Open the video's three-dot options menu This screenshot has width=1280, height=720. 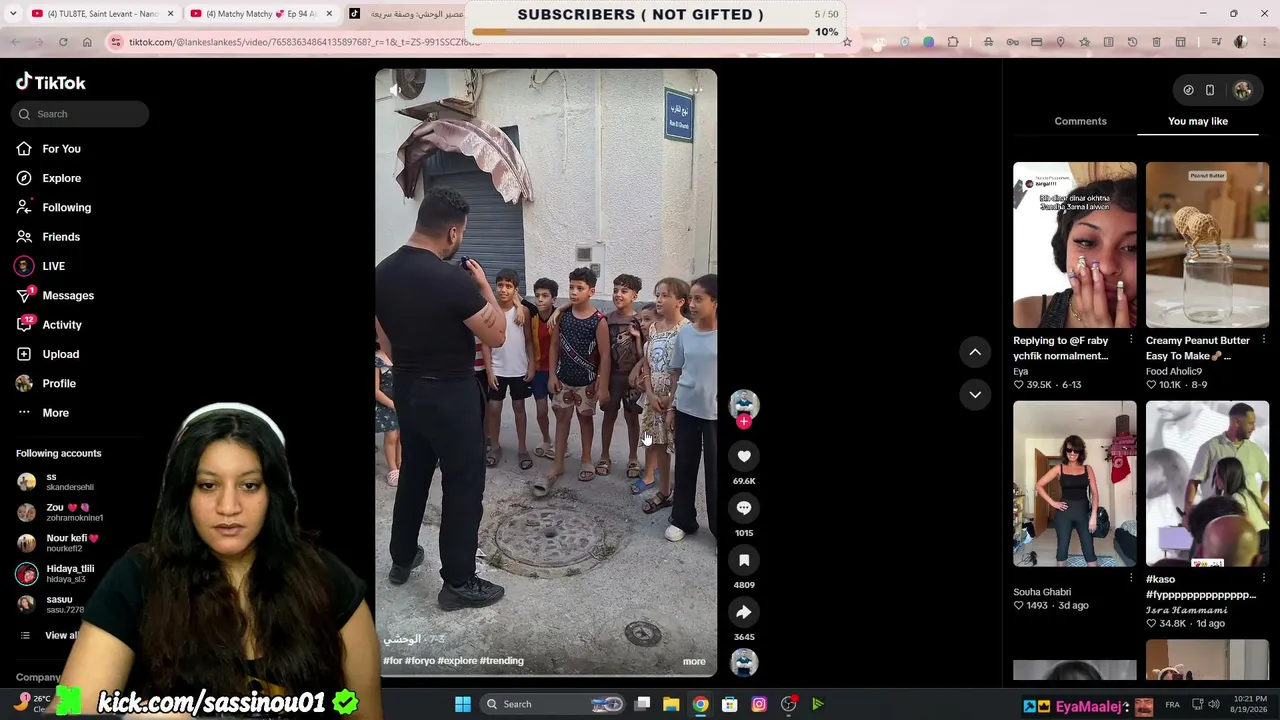click(x=696, y=90)
